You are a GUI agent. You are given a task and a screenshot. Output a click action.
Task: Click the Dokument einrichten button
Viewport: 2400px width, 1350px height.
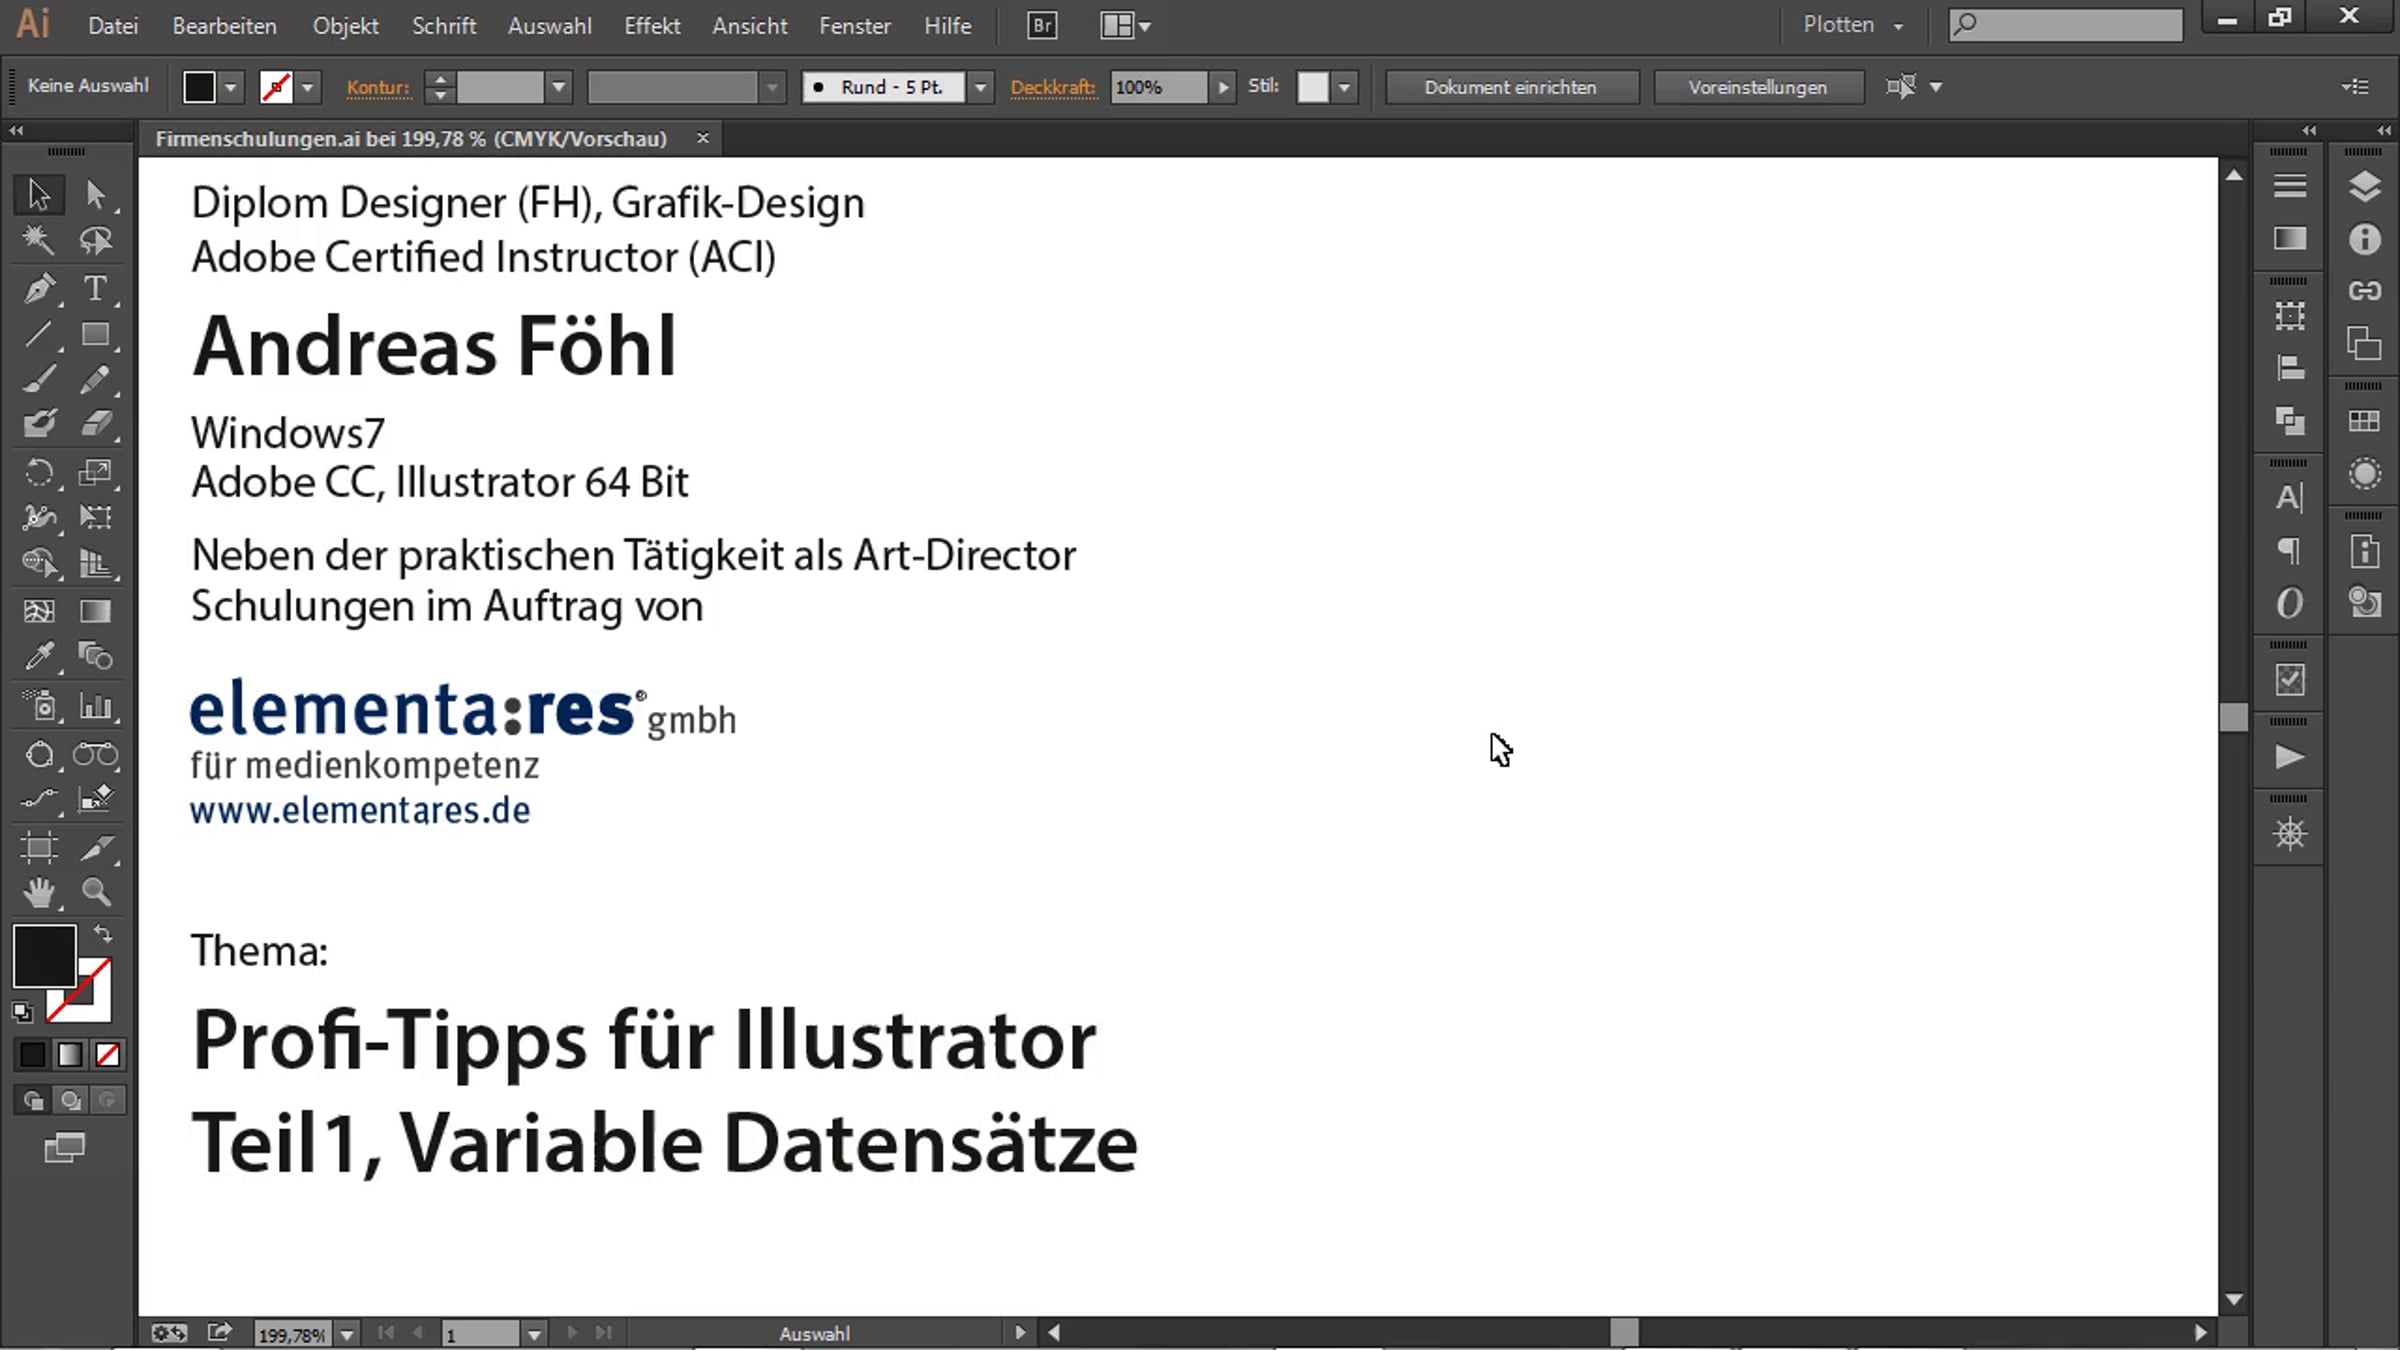(1511, 87)
